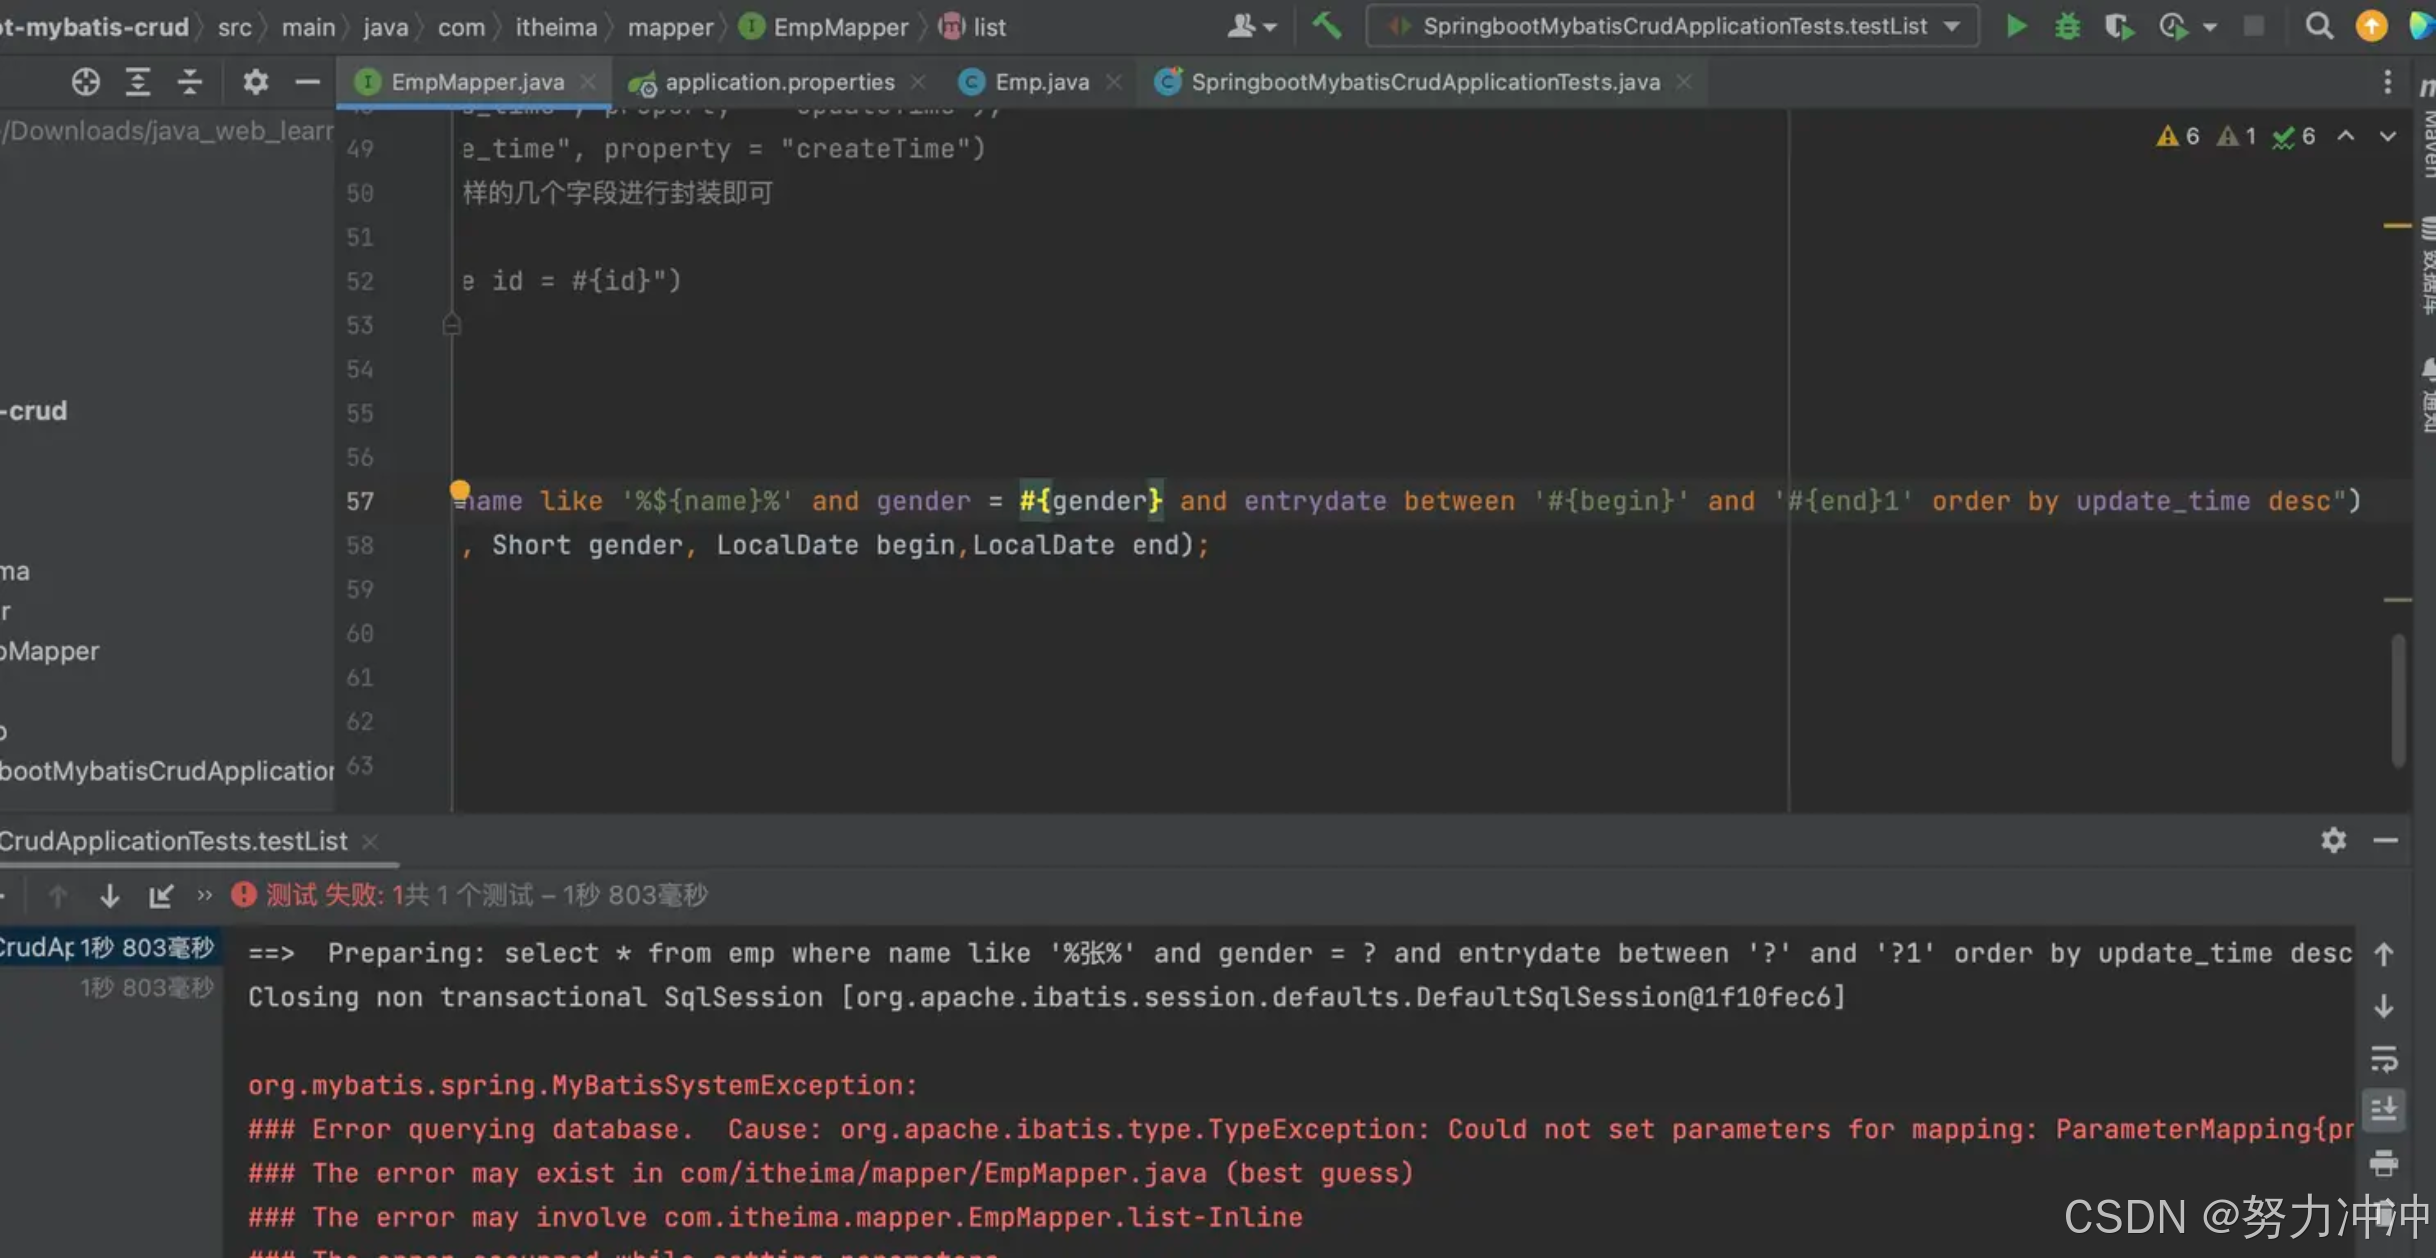
Task: Click EmpMapper in breadcrumb path
Action: pos(840,27)
